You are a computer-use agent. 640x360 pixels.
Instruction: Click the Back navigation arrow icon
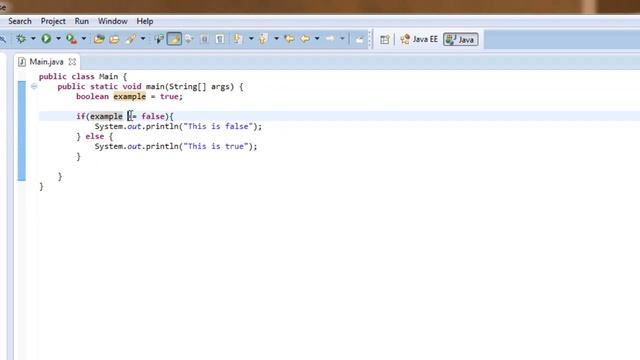coord(304,39)
